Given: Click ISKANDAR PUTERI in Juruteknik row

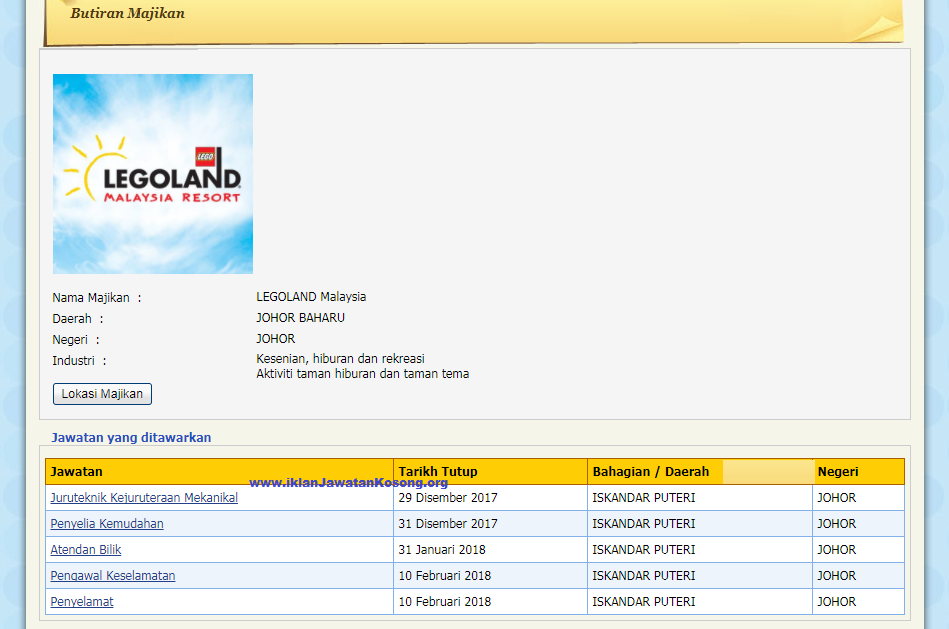Looking at the screenshot, I should 644,498.
